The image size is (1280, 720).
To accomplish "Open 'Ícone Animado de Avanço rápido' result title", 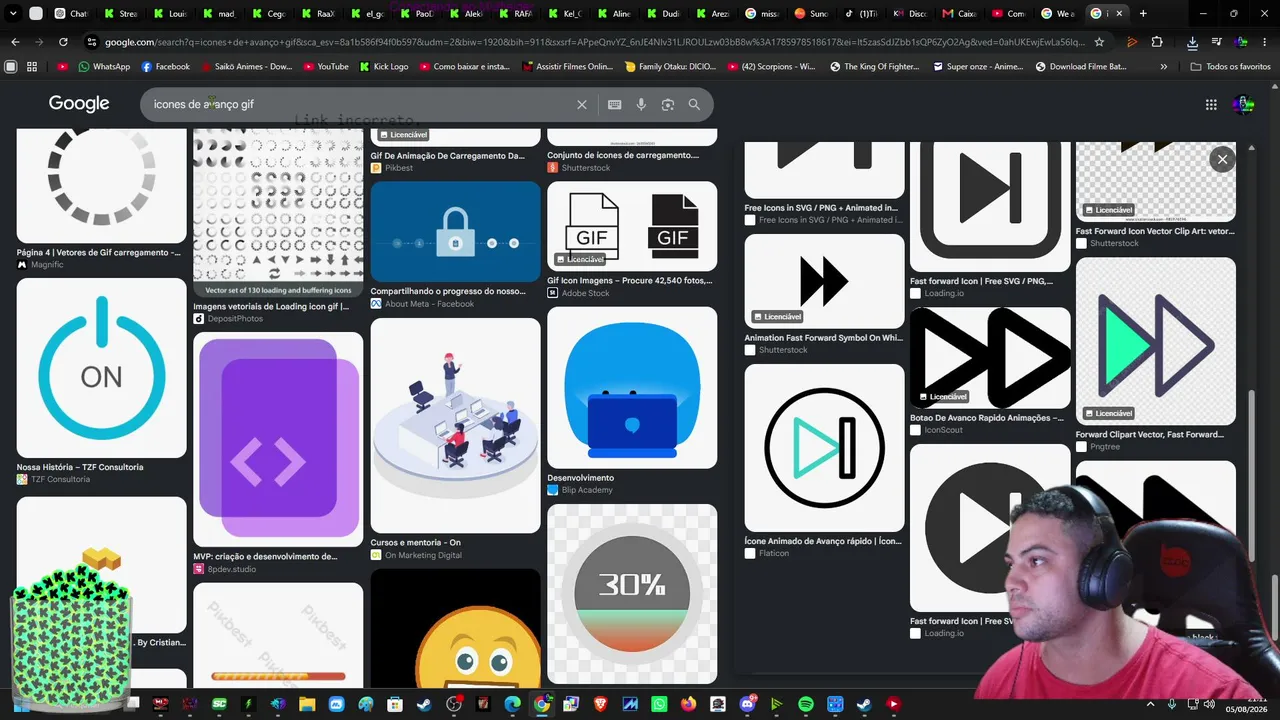I will pos(823,541).
